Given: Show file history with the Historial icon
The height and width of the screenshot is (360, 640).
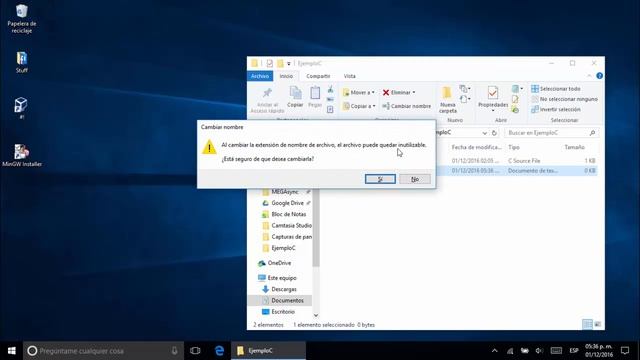Looking at the screenshot, I should pyautogui.click(x=515, y=109).
